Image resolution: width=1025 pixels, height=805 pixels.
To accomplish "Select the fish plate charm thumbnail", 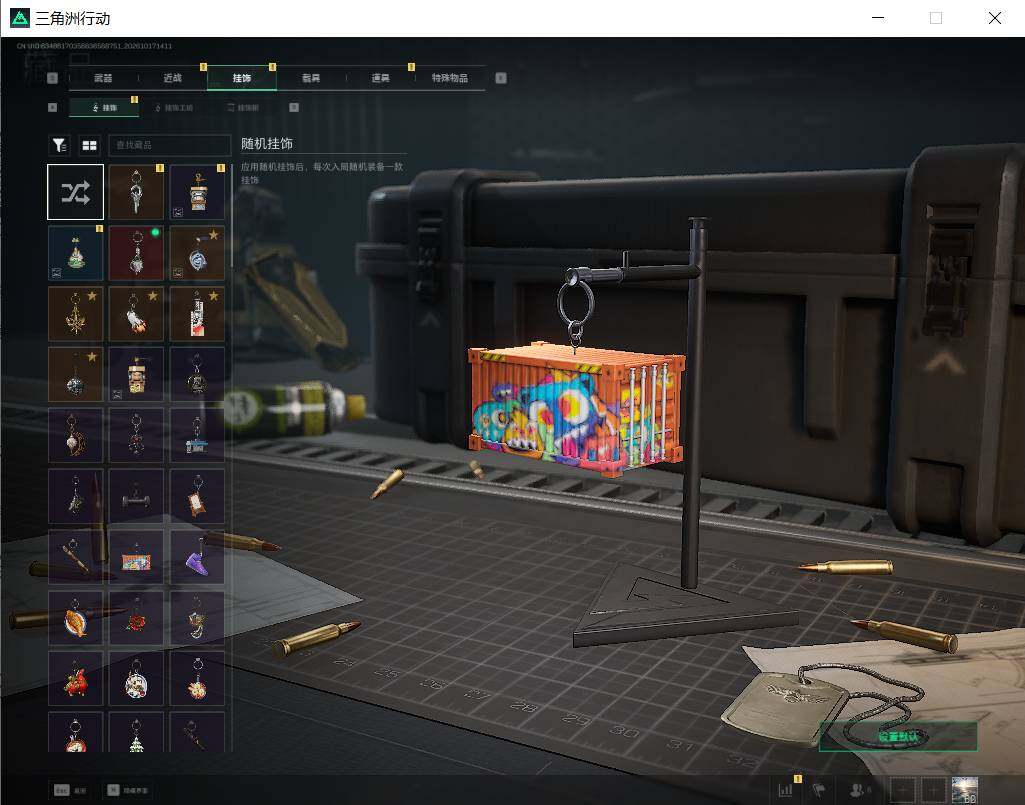I will click(75, 618).
